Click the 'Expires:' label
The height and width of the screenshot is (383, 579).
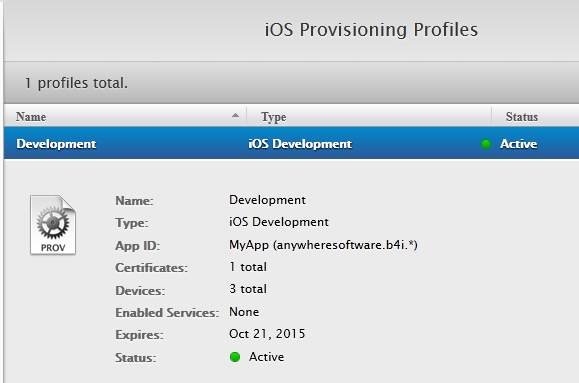click(139, 335)
